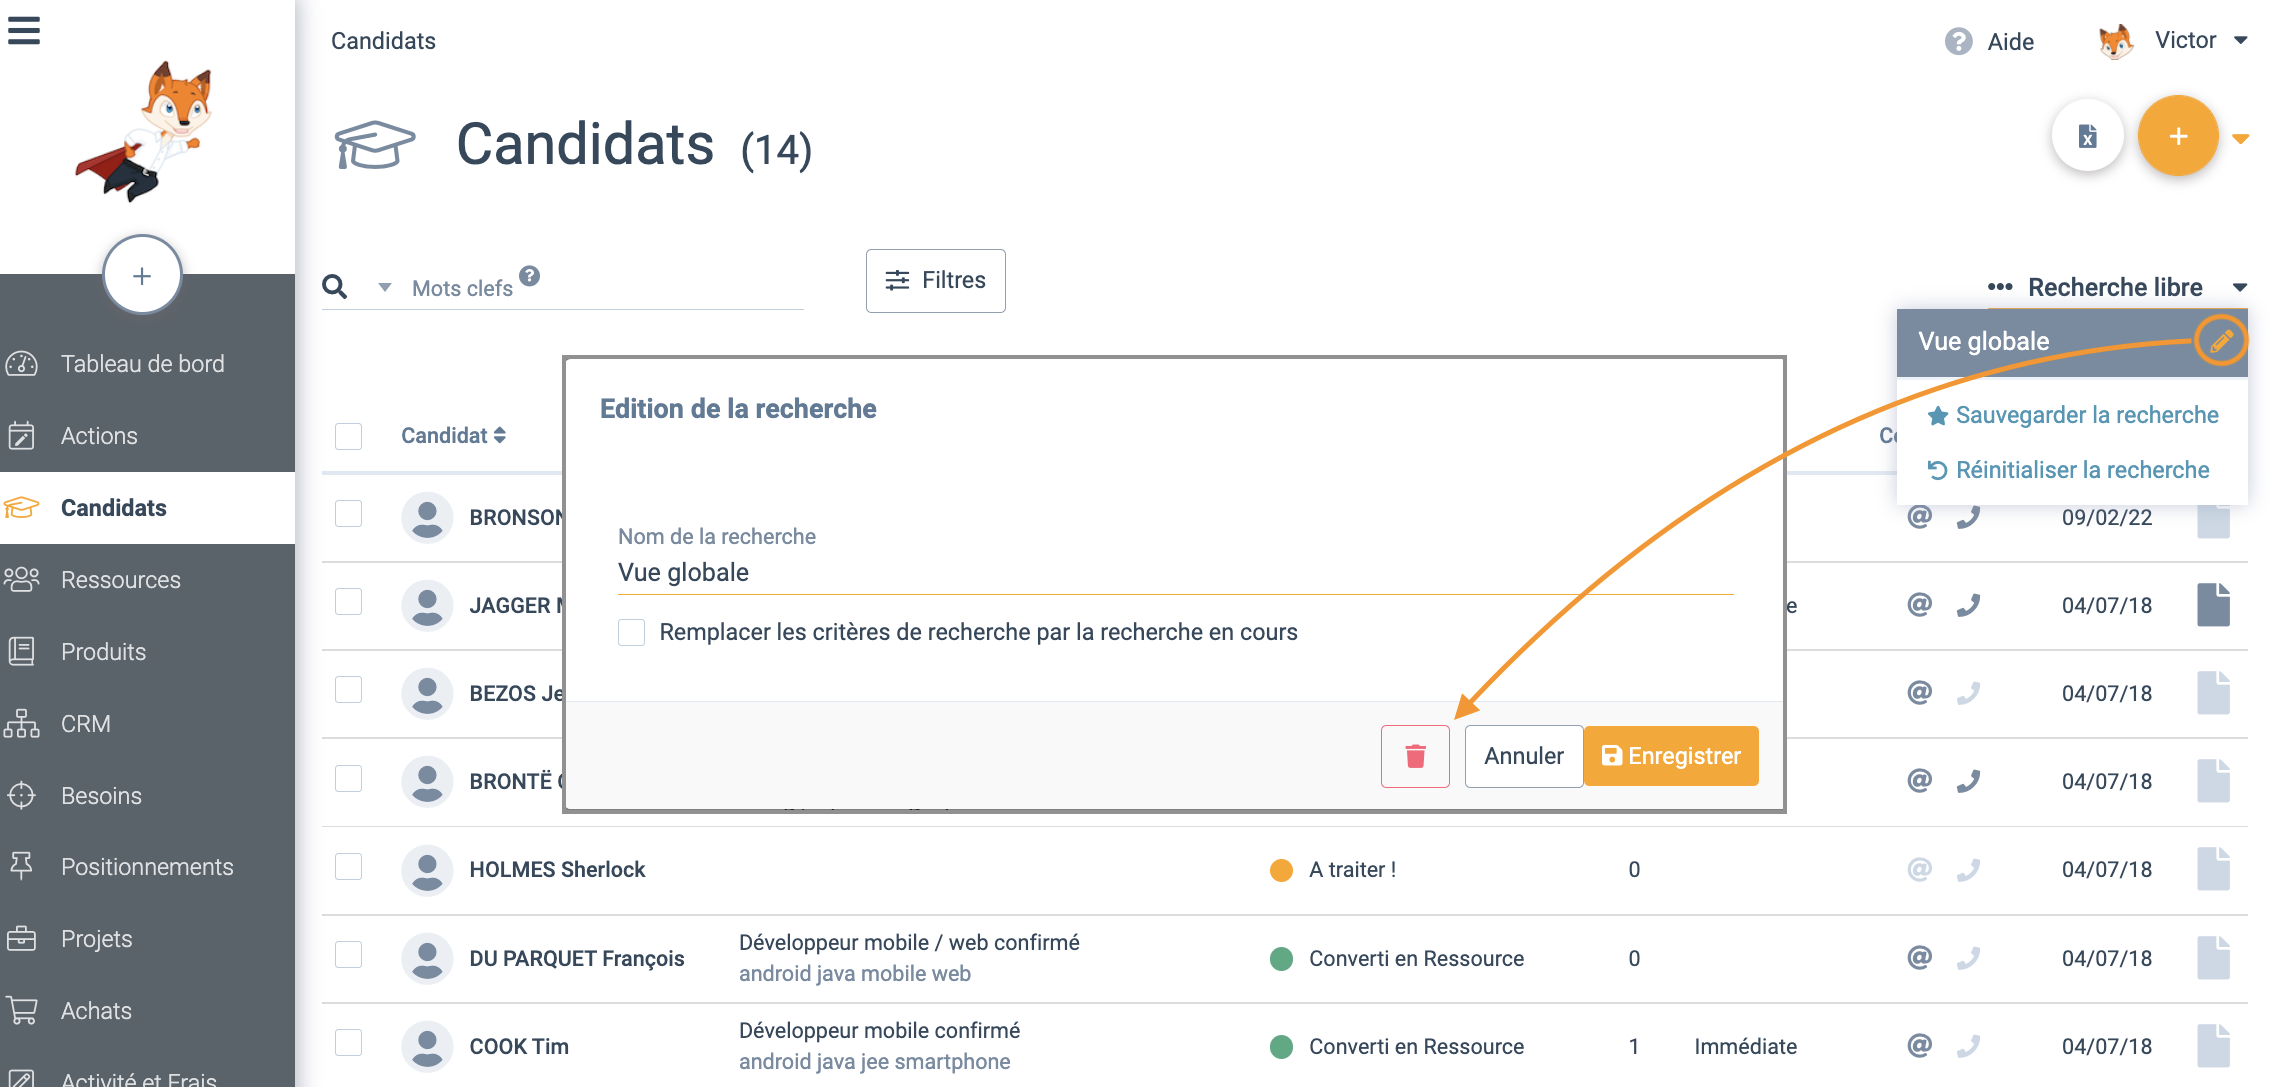Open the Victor user menu dropdown
2275x1087 pixels.
click(x=2241, y=41)
